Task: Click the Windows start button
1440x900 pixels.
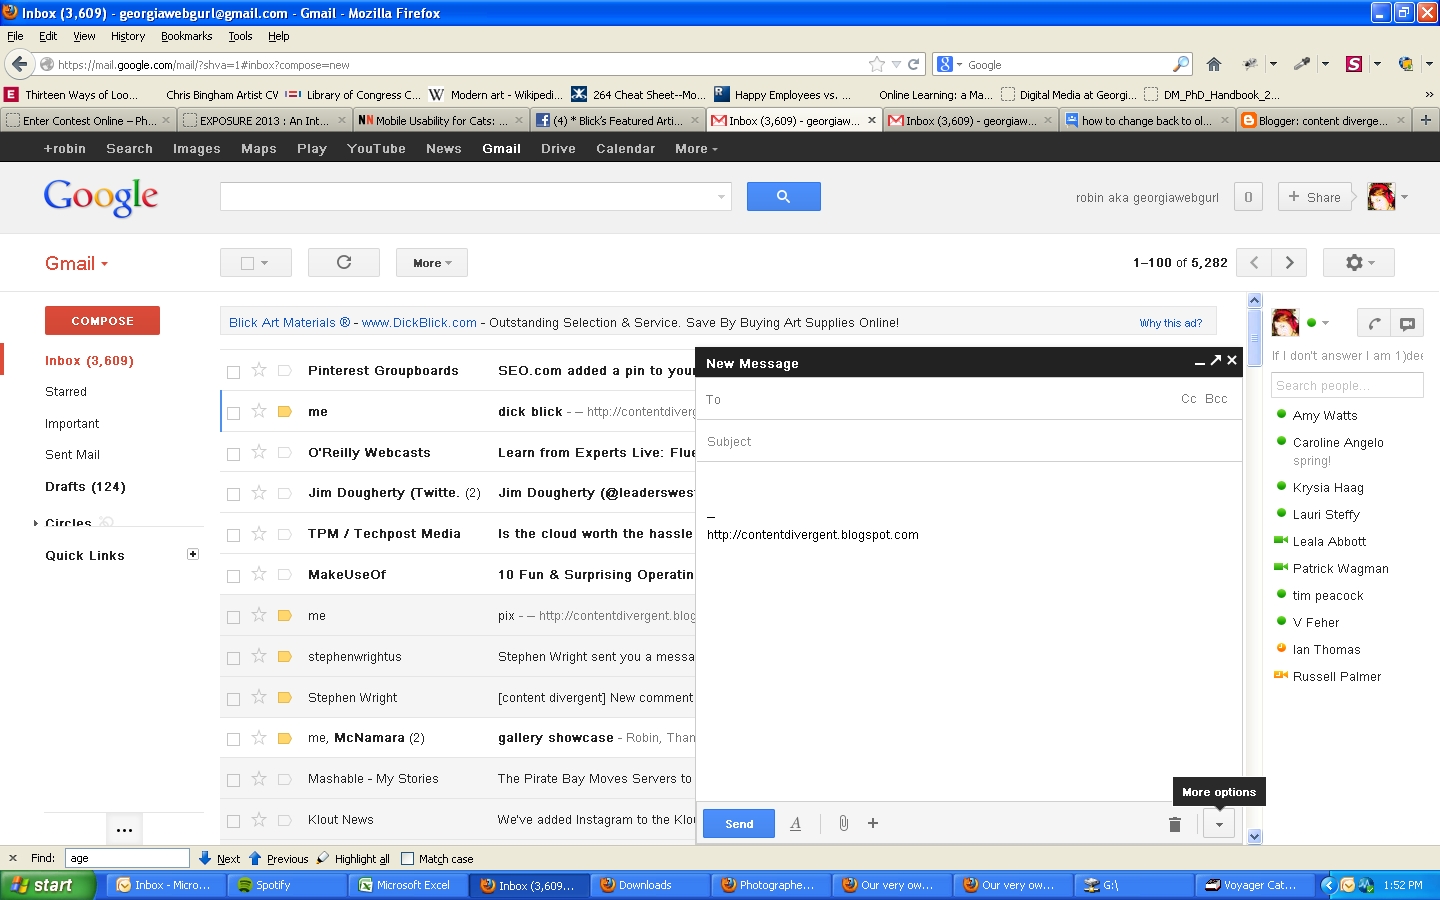Action: click(x=47, y=885)
